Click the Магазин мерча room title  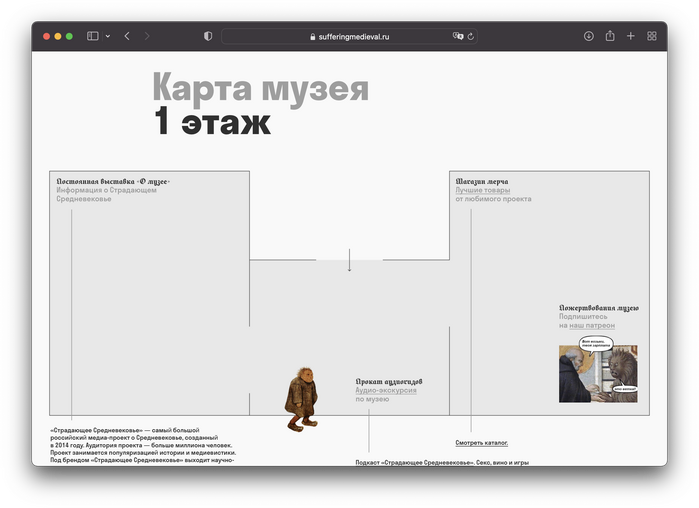[482, 181]
